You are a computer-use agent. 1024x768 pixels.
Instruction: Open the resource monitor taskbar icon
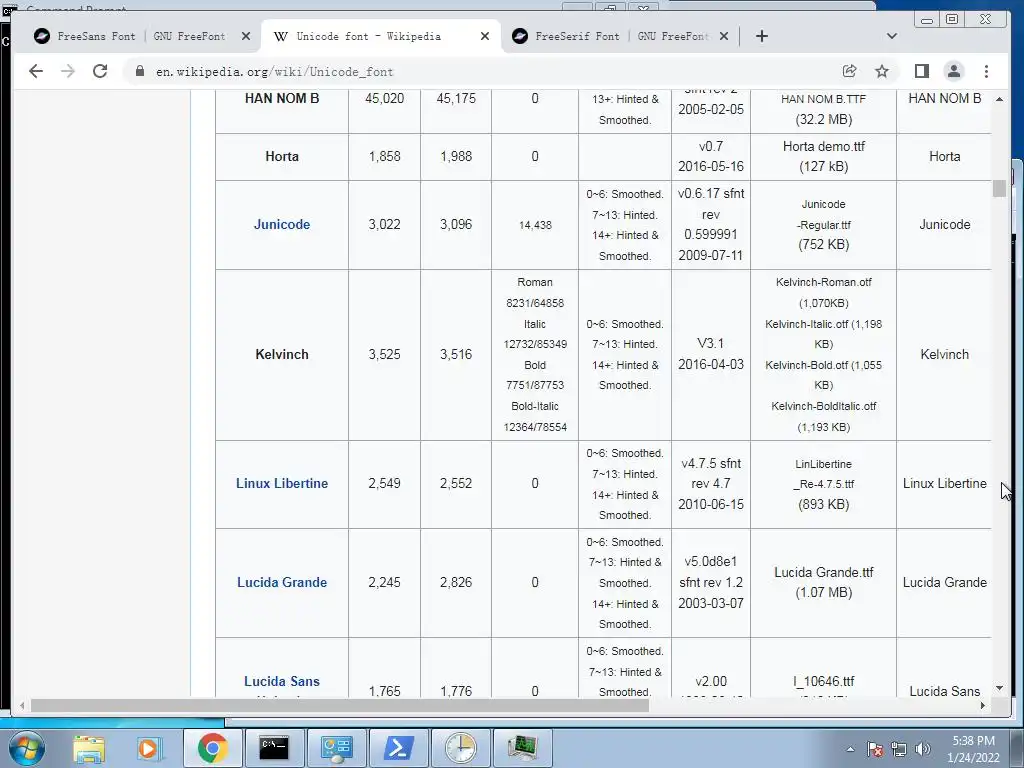[x=522, y=748]
